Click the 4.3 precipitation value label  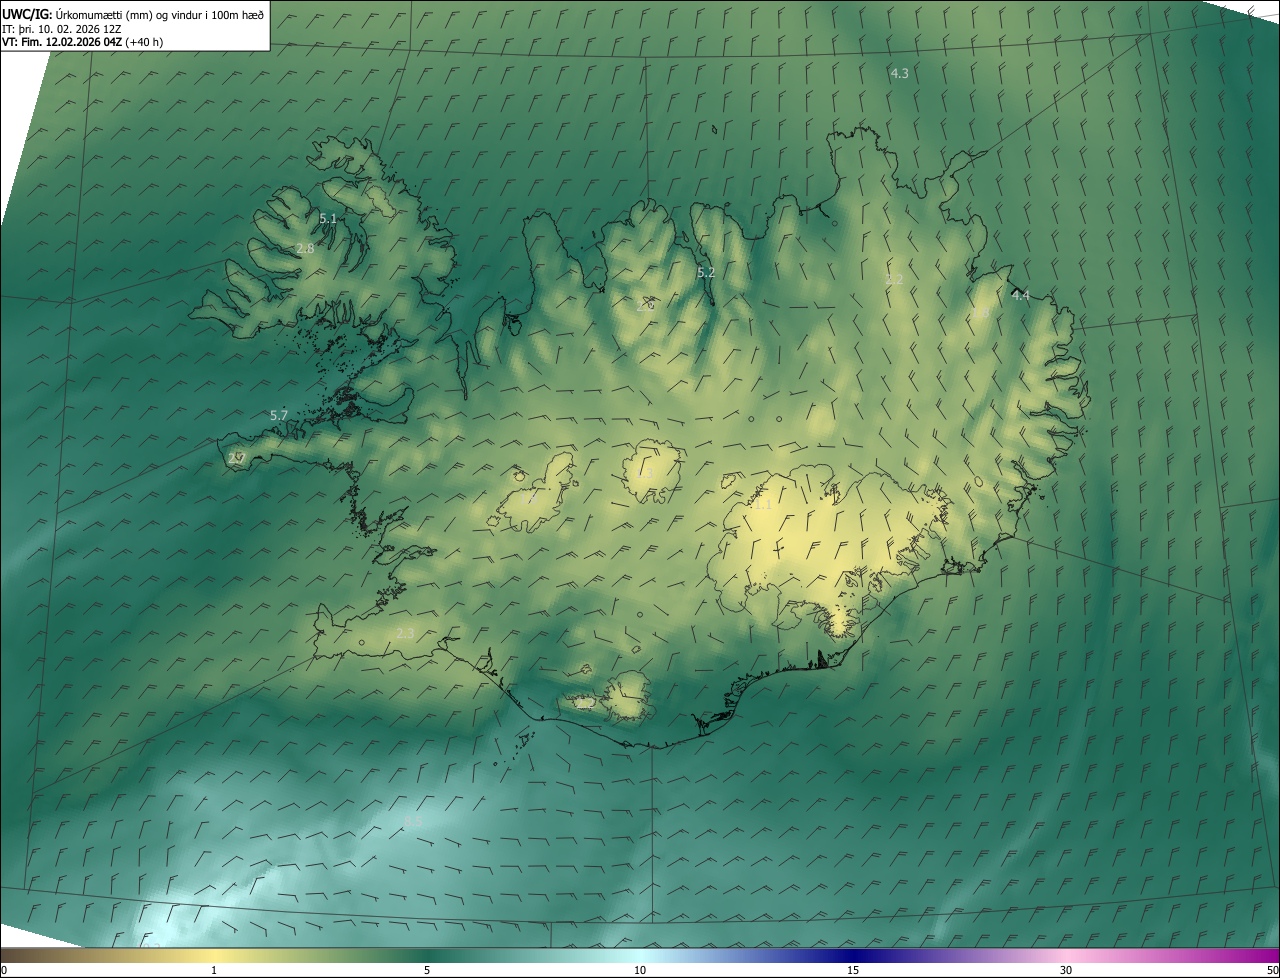899,73
